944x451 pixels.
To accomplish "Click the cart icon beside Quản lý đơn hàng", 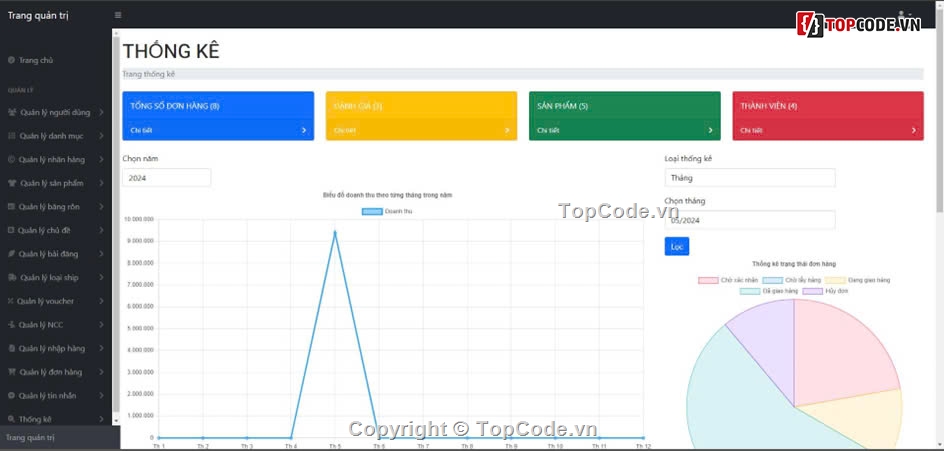I will 11,372.
